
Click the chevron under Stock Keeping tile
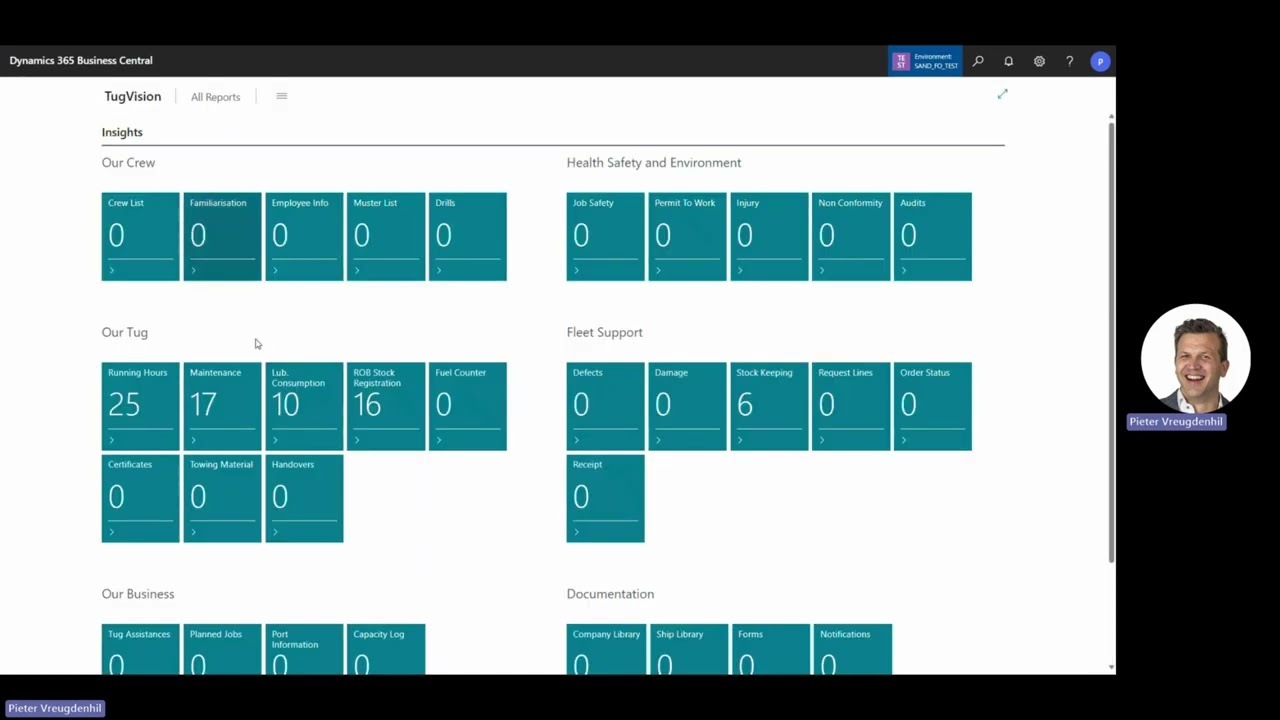(x=741, y=440)
